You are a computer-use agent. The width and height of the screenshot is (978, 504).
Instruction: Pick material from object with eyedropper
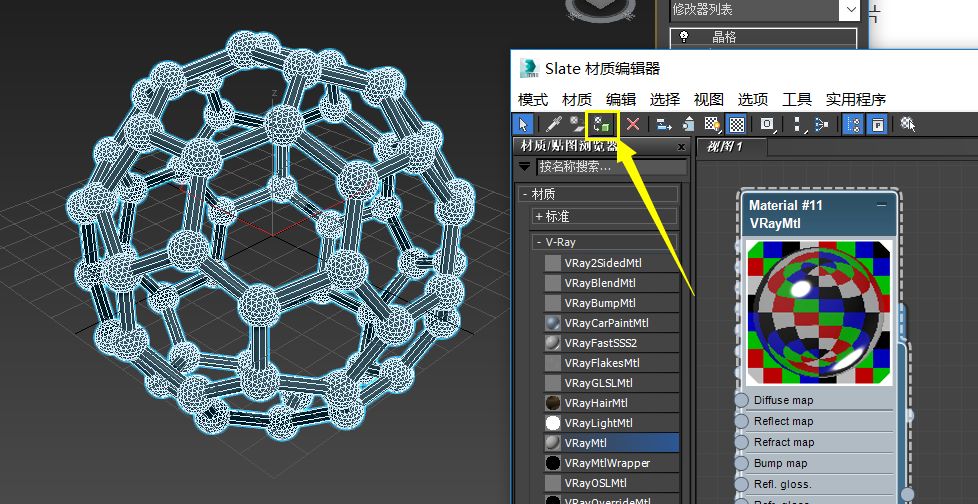553,124
